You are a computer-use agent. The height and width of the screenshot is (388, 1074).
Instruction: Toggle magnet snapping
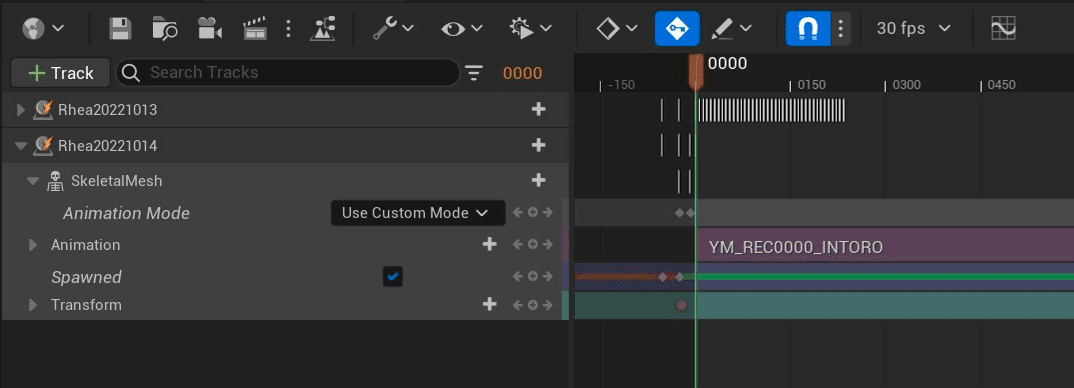pos(808,29)
